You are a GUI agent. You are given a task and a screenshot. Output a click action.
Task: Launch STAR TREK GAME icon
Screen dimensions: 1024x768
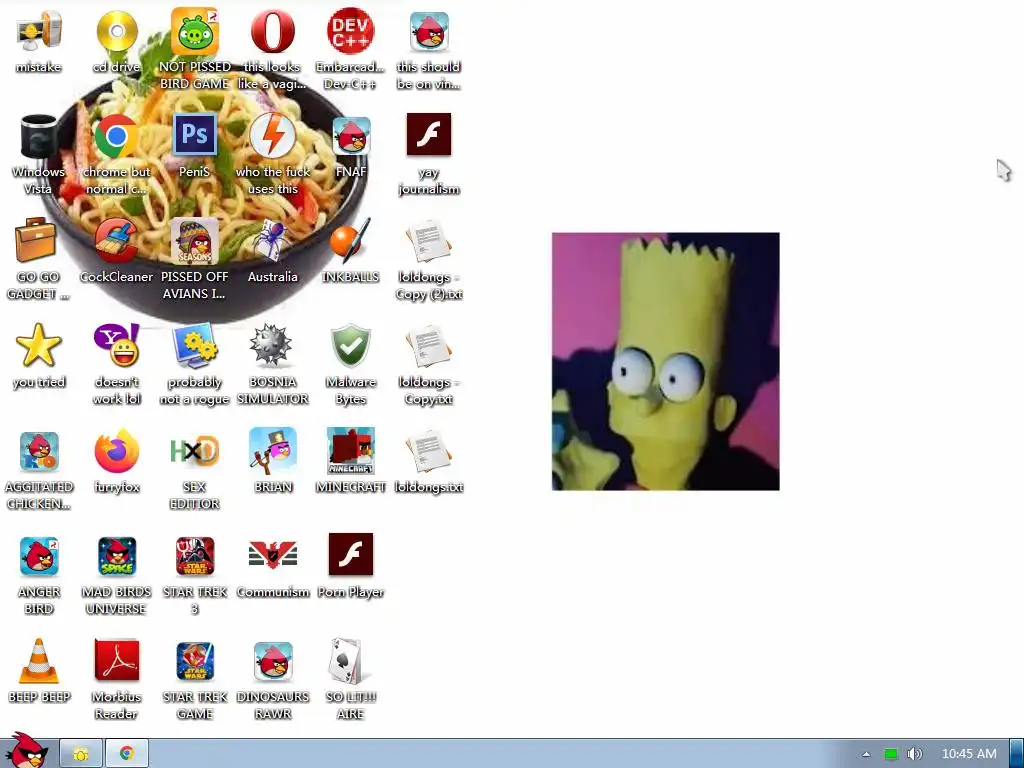195,661
